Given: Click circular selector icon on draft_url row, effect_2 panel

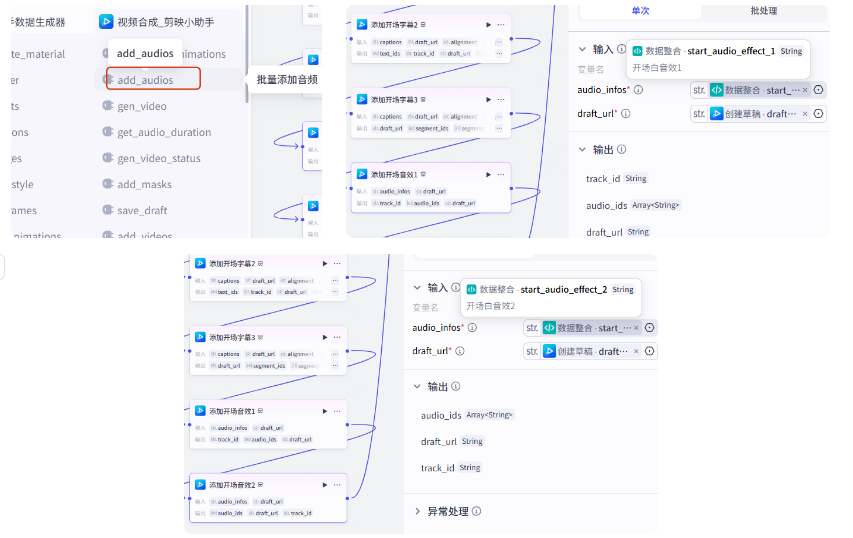Looking at the screenshot, I should 650,351.
